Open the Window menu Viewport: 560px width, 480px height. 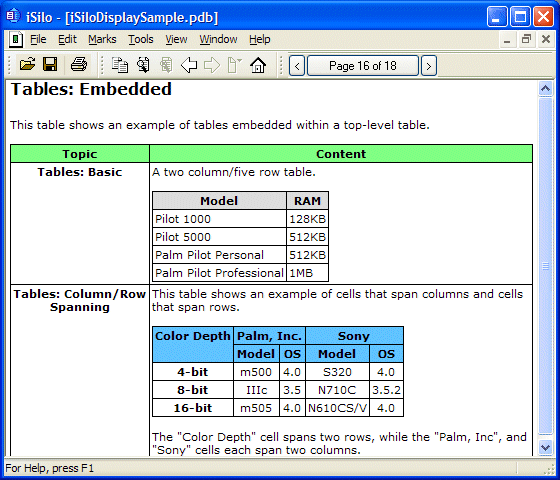218,39
